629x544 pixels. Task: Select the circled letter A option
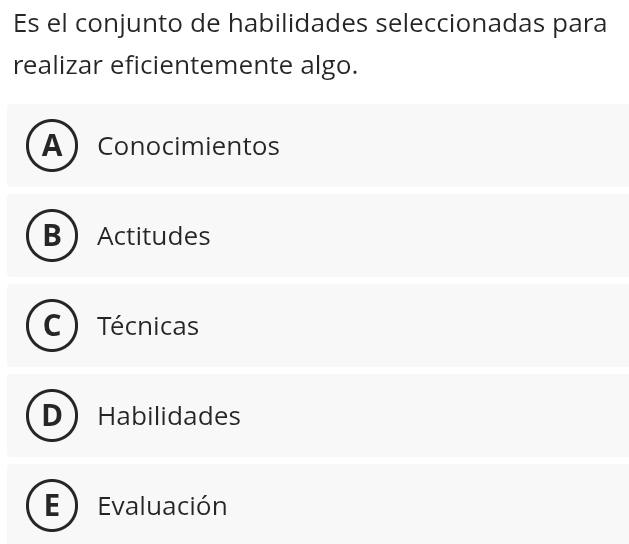pos(52,145)
